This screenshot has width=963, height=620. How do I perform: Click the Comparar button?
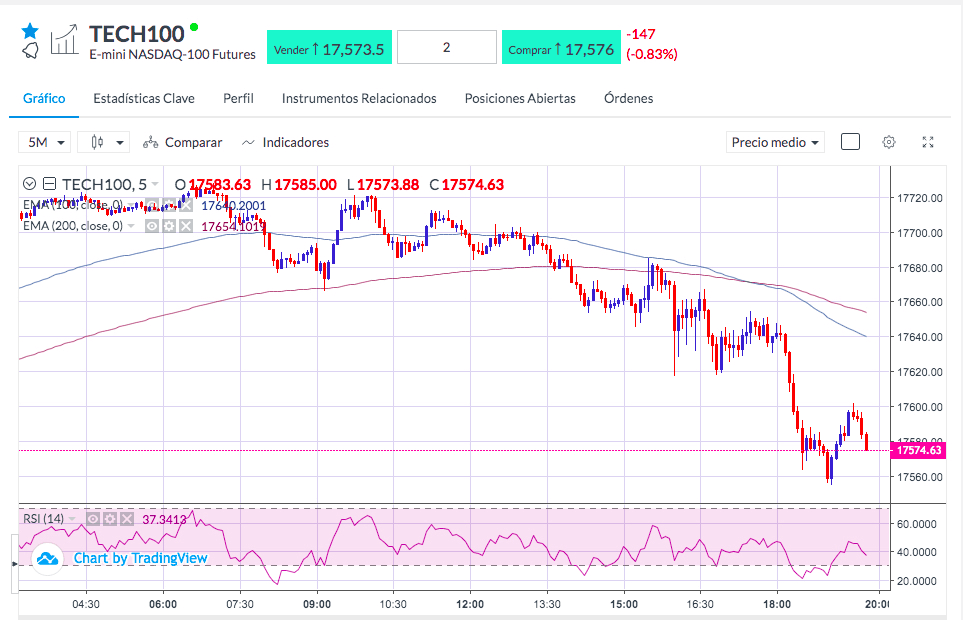click(182, 142)
